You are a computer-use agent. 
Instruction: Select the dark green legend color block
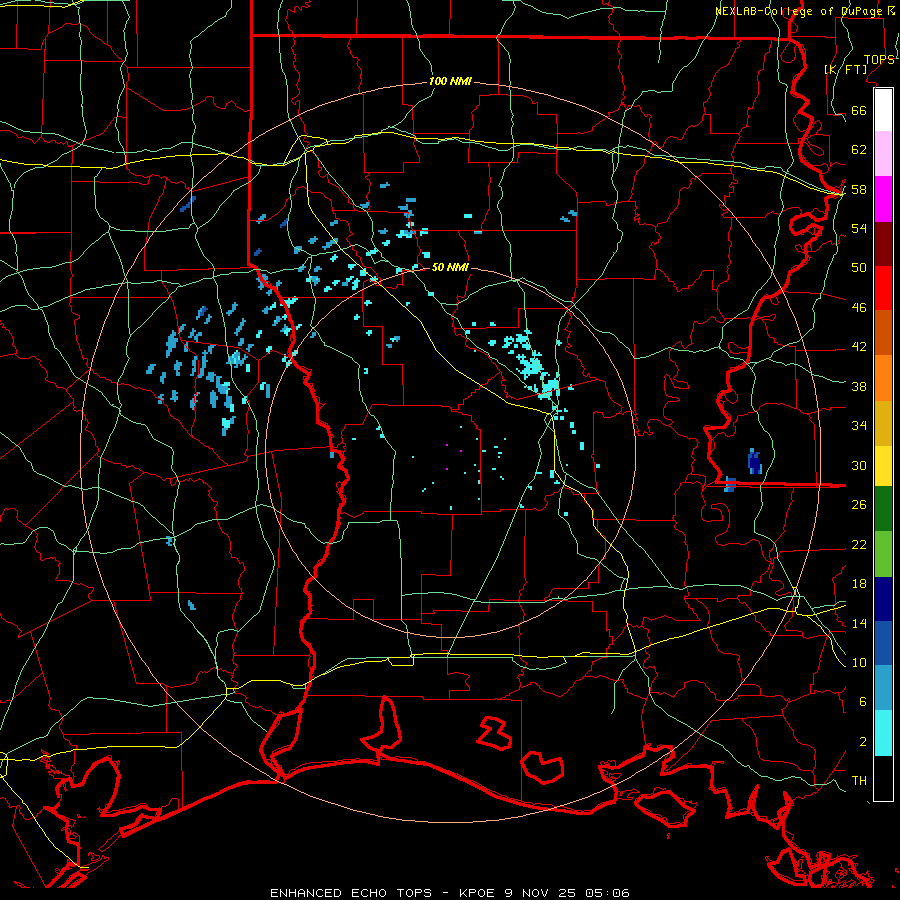tap(883, 509)
